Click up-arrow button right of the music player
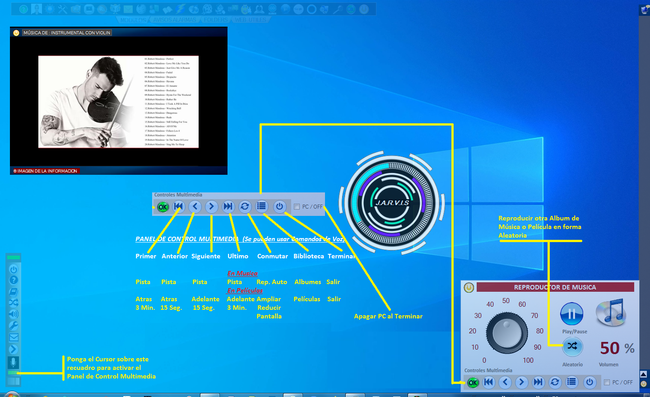 coord(643,374)
